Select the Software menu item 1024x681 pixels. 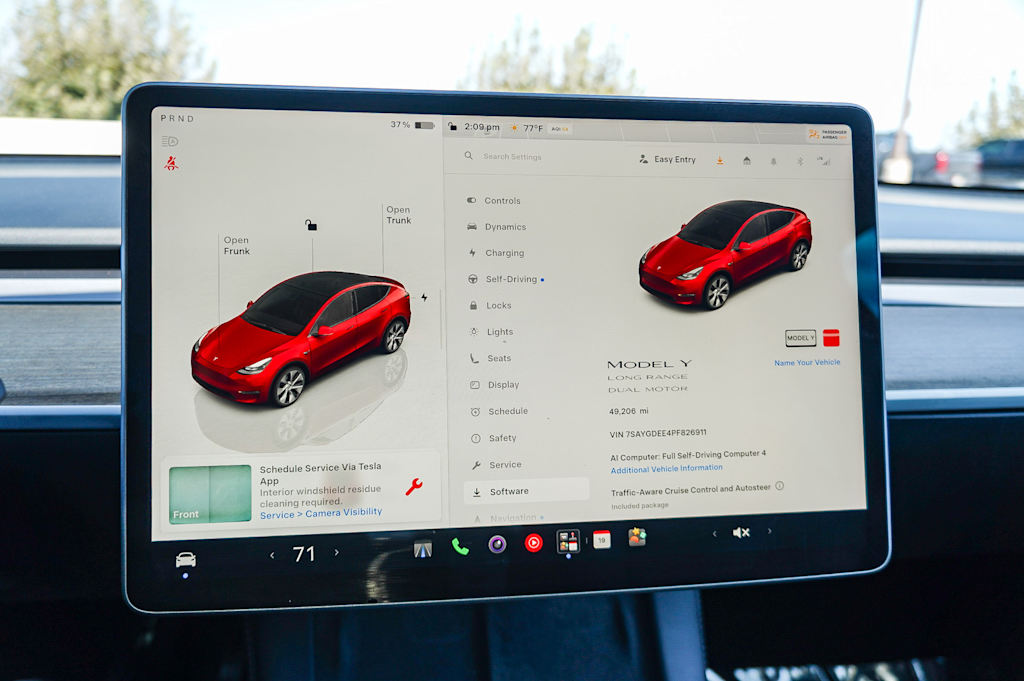526,491
